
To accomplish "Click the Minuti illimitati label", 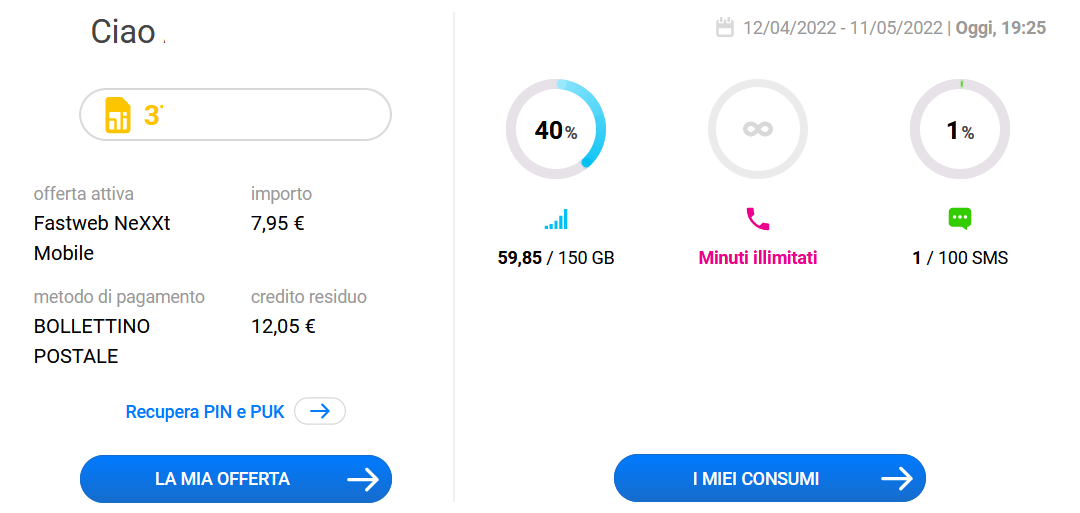I will (758, 258).
